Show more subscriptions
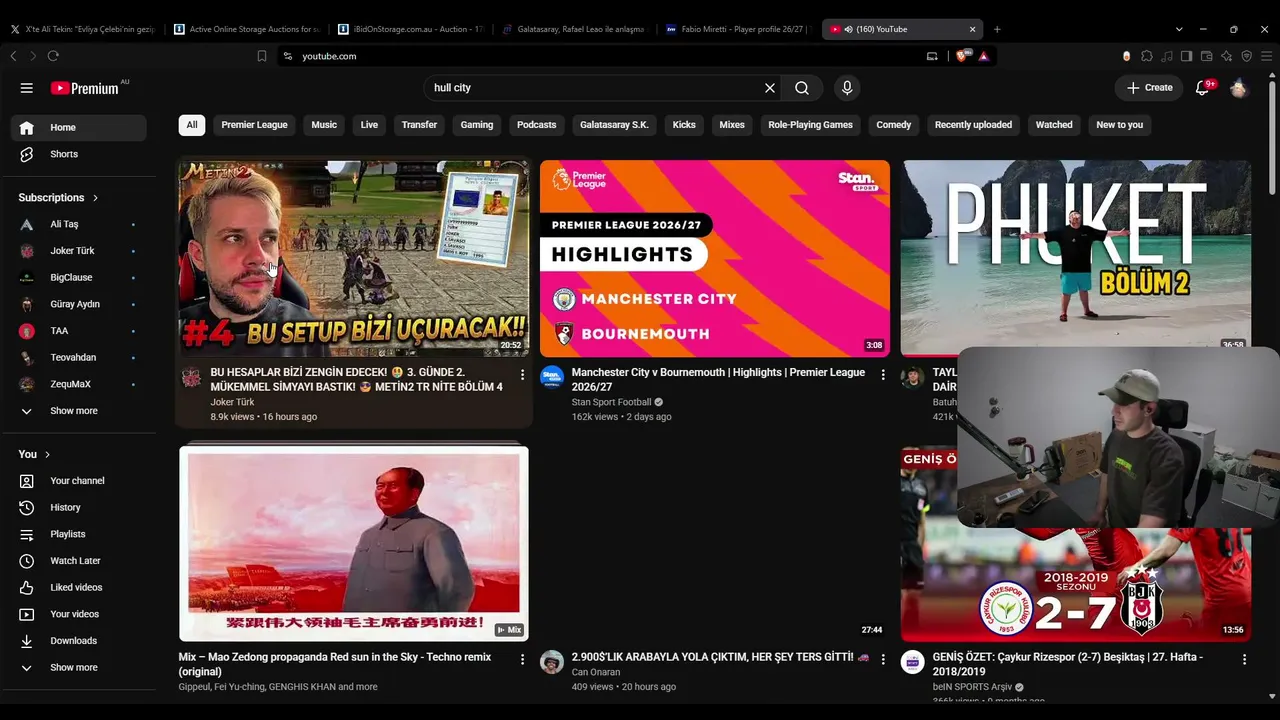Image resolution: width=1280 pixels, height=720 pixels. [79, 411]
